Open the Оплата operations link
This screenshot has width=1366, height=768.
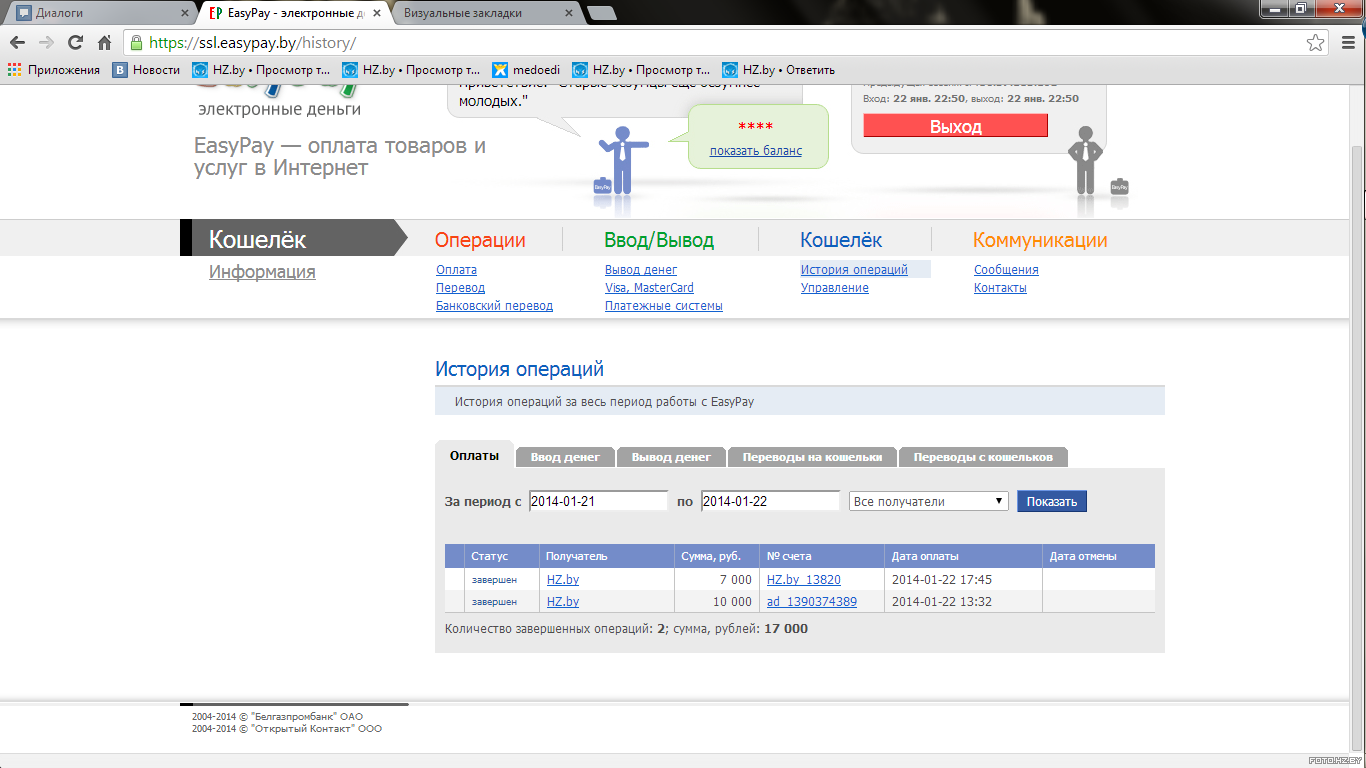456,270
